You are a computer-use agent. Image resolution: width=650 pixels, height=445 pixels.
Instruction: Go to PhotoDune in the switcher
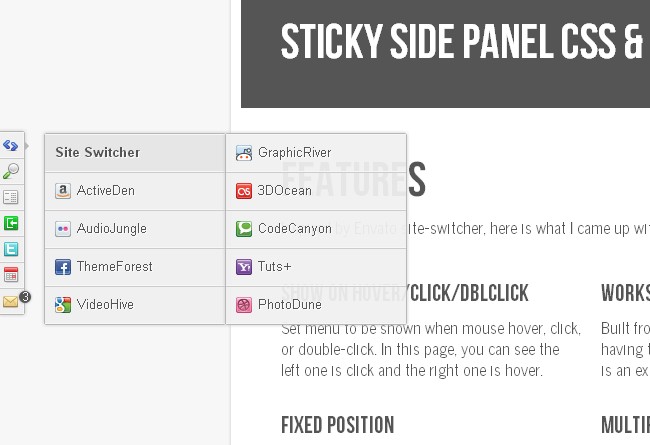[x=289, y=305]
